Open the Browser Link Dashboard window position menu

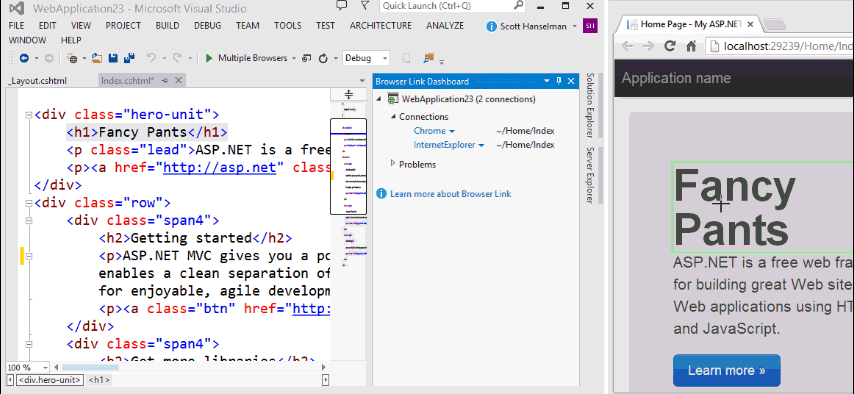[547, 81]
